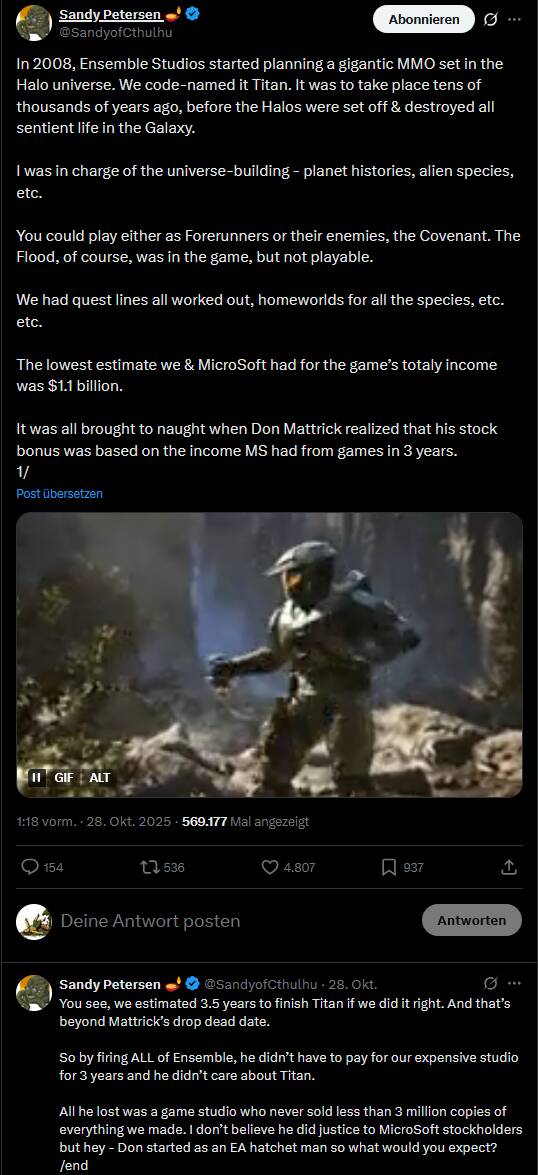Click the reply icon showing 154
The width and height of the screenshot is (538, 1175).
pyautogui.click(x=42, y=867)
